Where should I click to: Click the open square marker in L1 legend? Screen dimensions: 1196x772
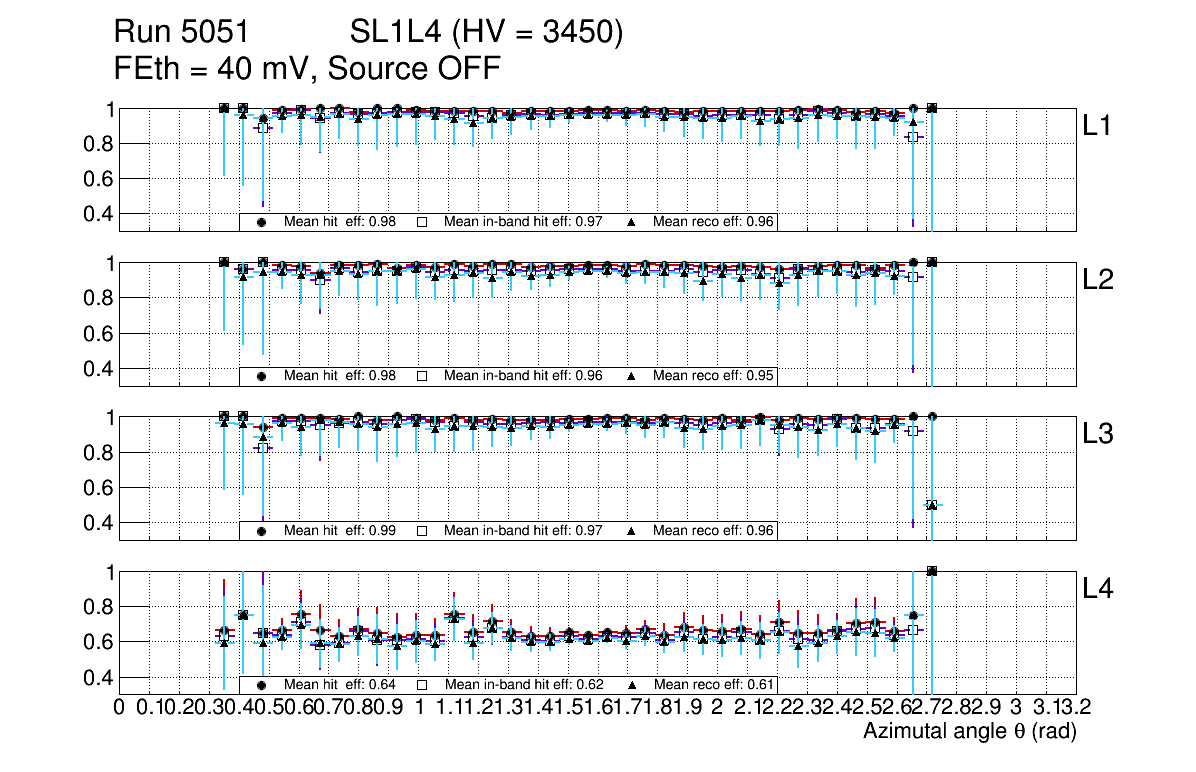(x=421, y=222)
